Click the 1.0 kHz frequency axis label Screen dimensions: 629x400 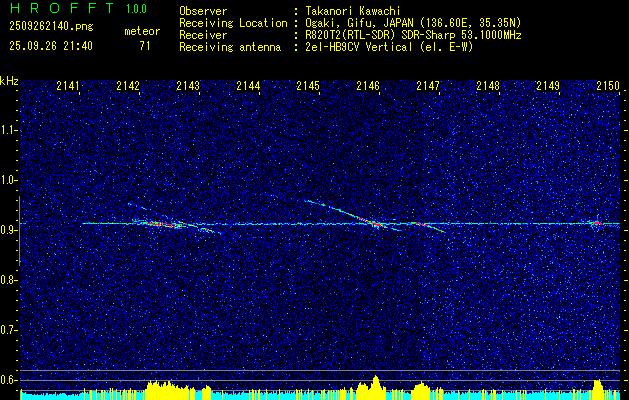coord(8,180)
